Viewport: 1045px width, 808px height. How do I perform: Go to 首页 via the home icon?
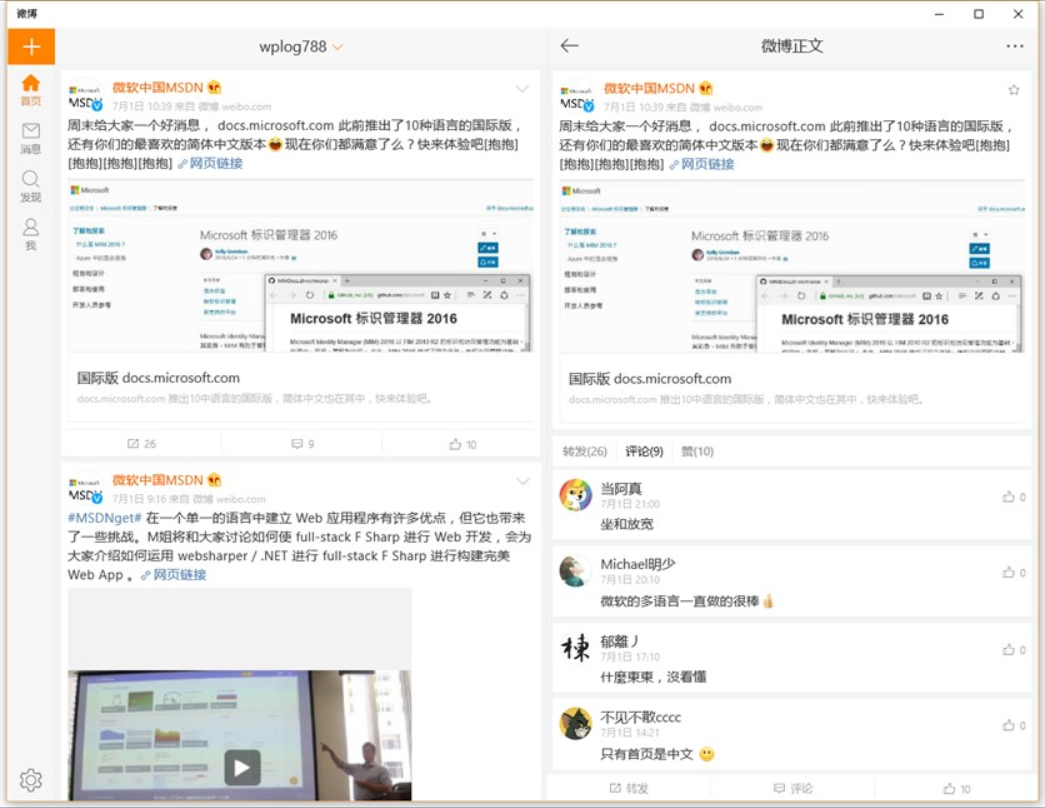tap(31, 84)
